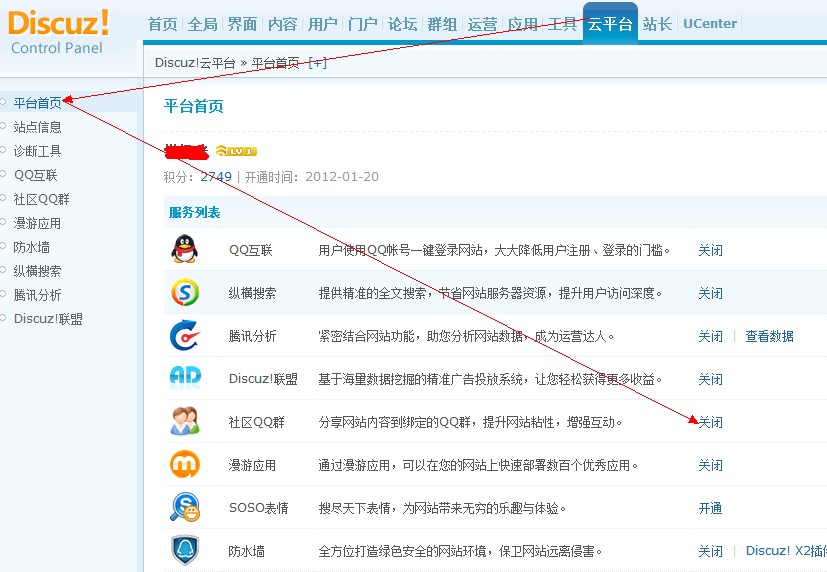
Task: Click the 积分 value 2749
Action: [x=216, y=177]
